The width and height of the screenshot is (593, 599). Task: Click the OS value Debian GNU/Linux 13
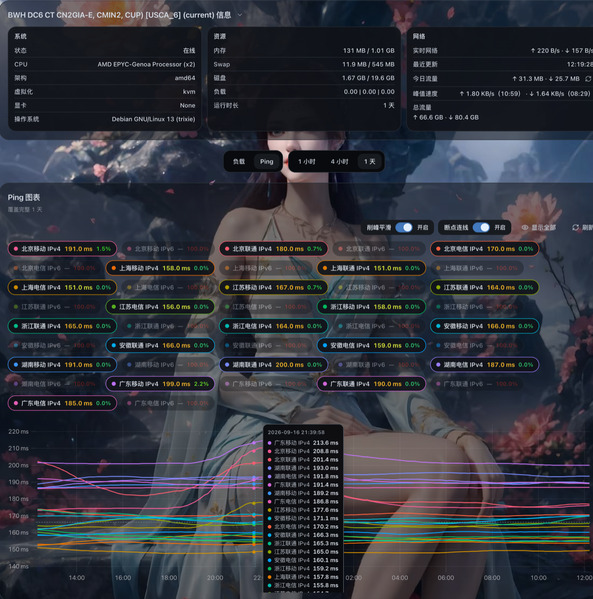click(x=153, y=119)
